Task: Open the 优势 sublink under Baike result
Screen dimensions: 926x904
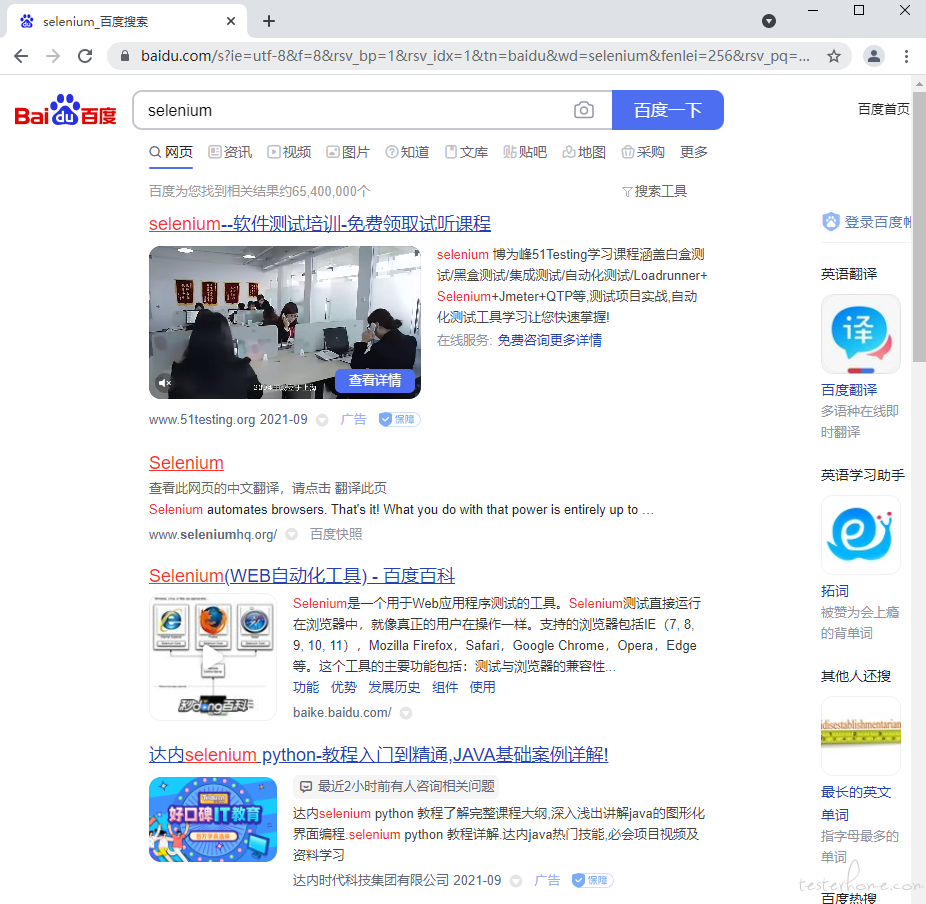Action: click(x=344, y=687)
